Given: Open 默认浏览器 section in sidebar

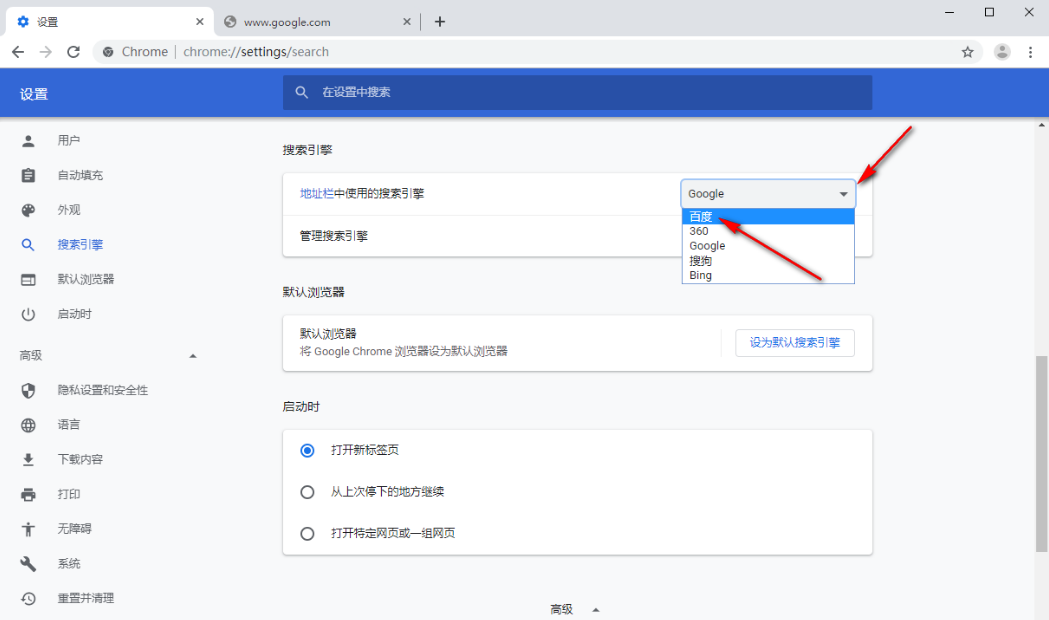Looking at the screenshot, I should (x=86, y=280).
